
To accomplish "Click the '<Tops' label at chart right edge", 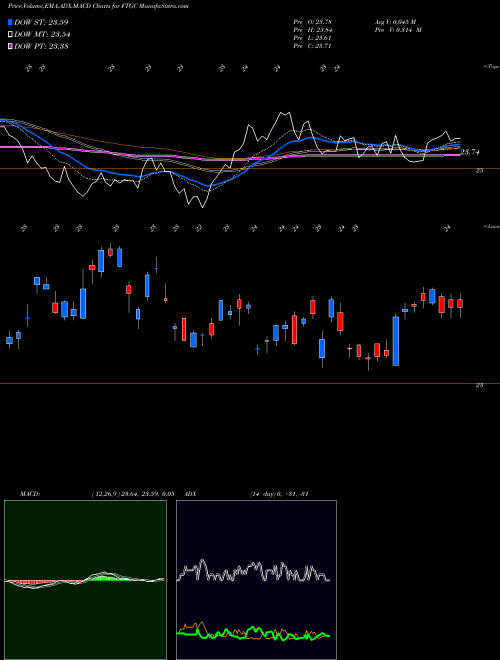I will click(492, 67).
